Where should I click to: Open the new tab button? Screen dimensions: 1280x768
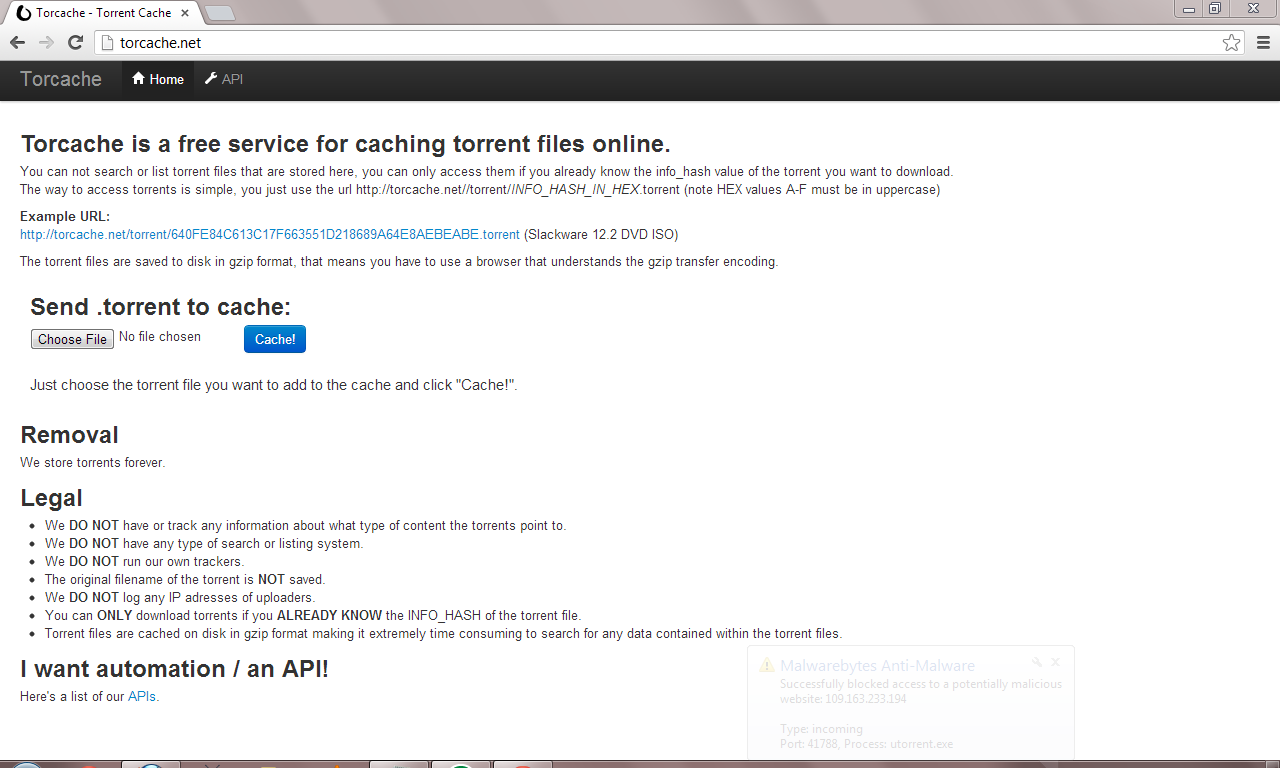point(220,13)
